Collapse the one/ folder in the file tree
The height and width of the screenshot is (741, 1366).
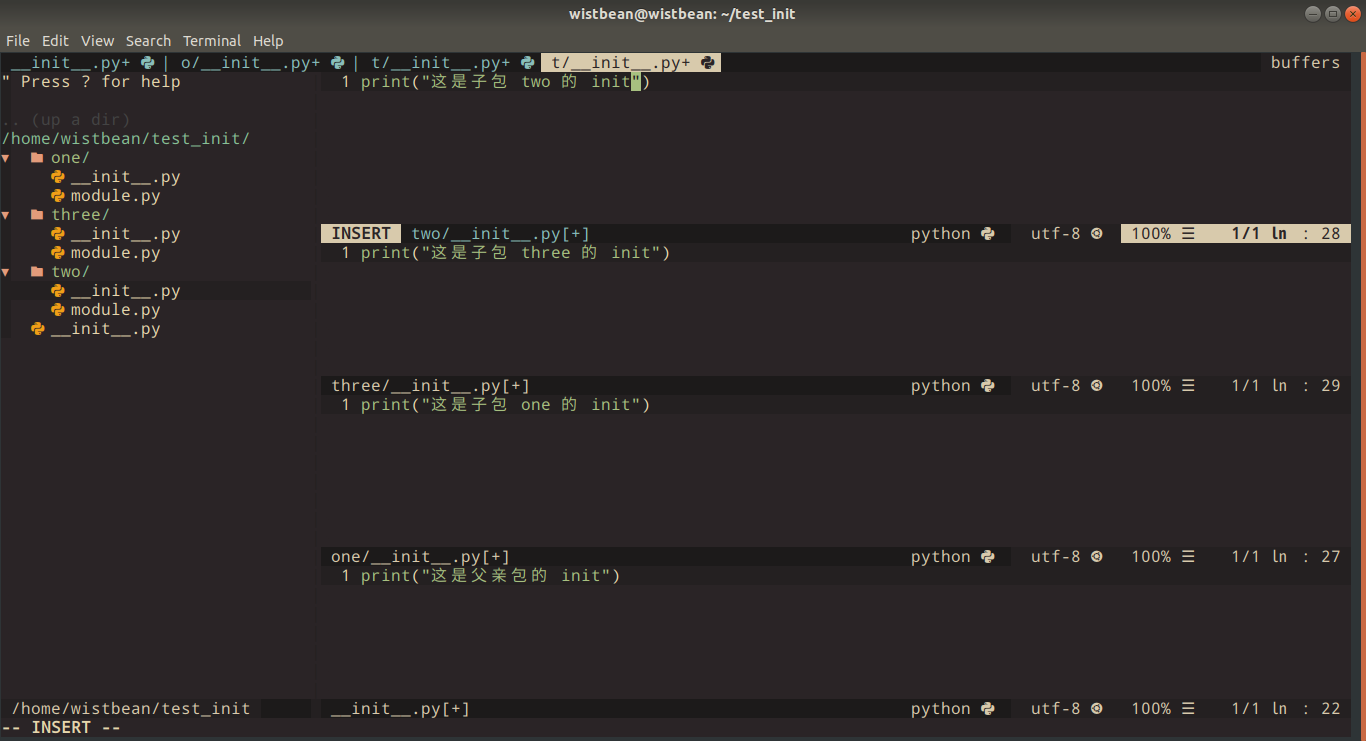pyautogui.click(x=7, y=157)
